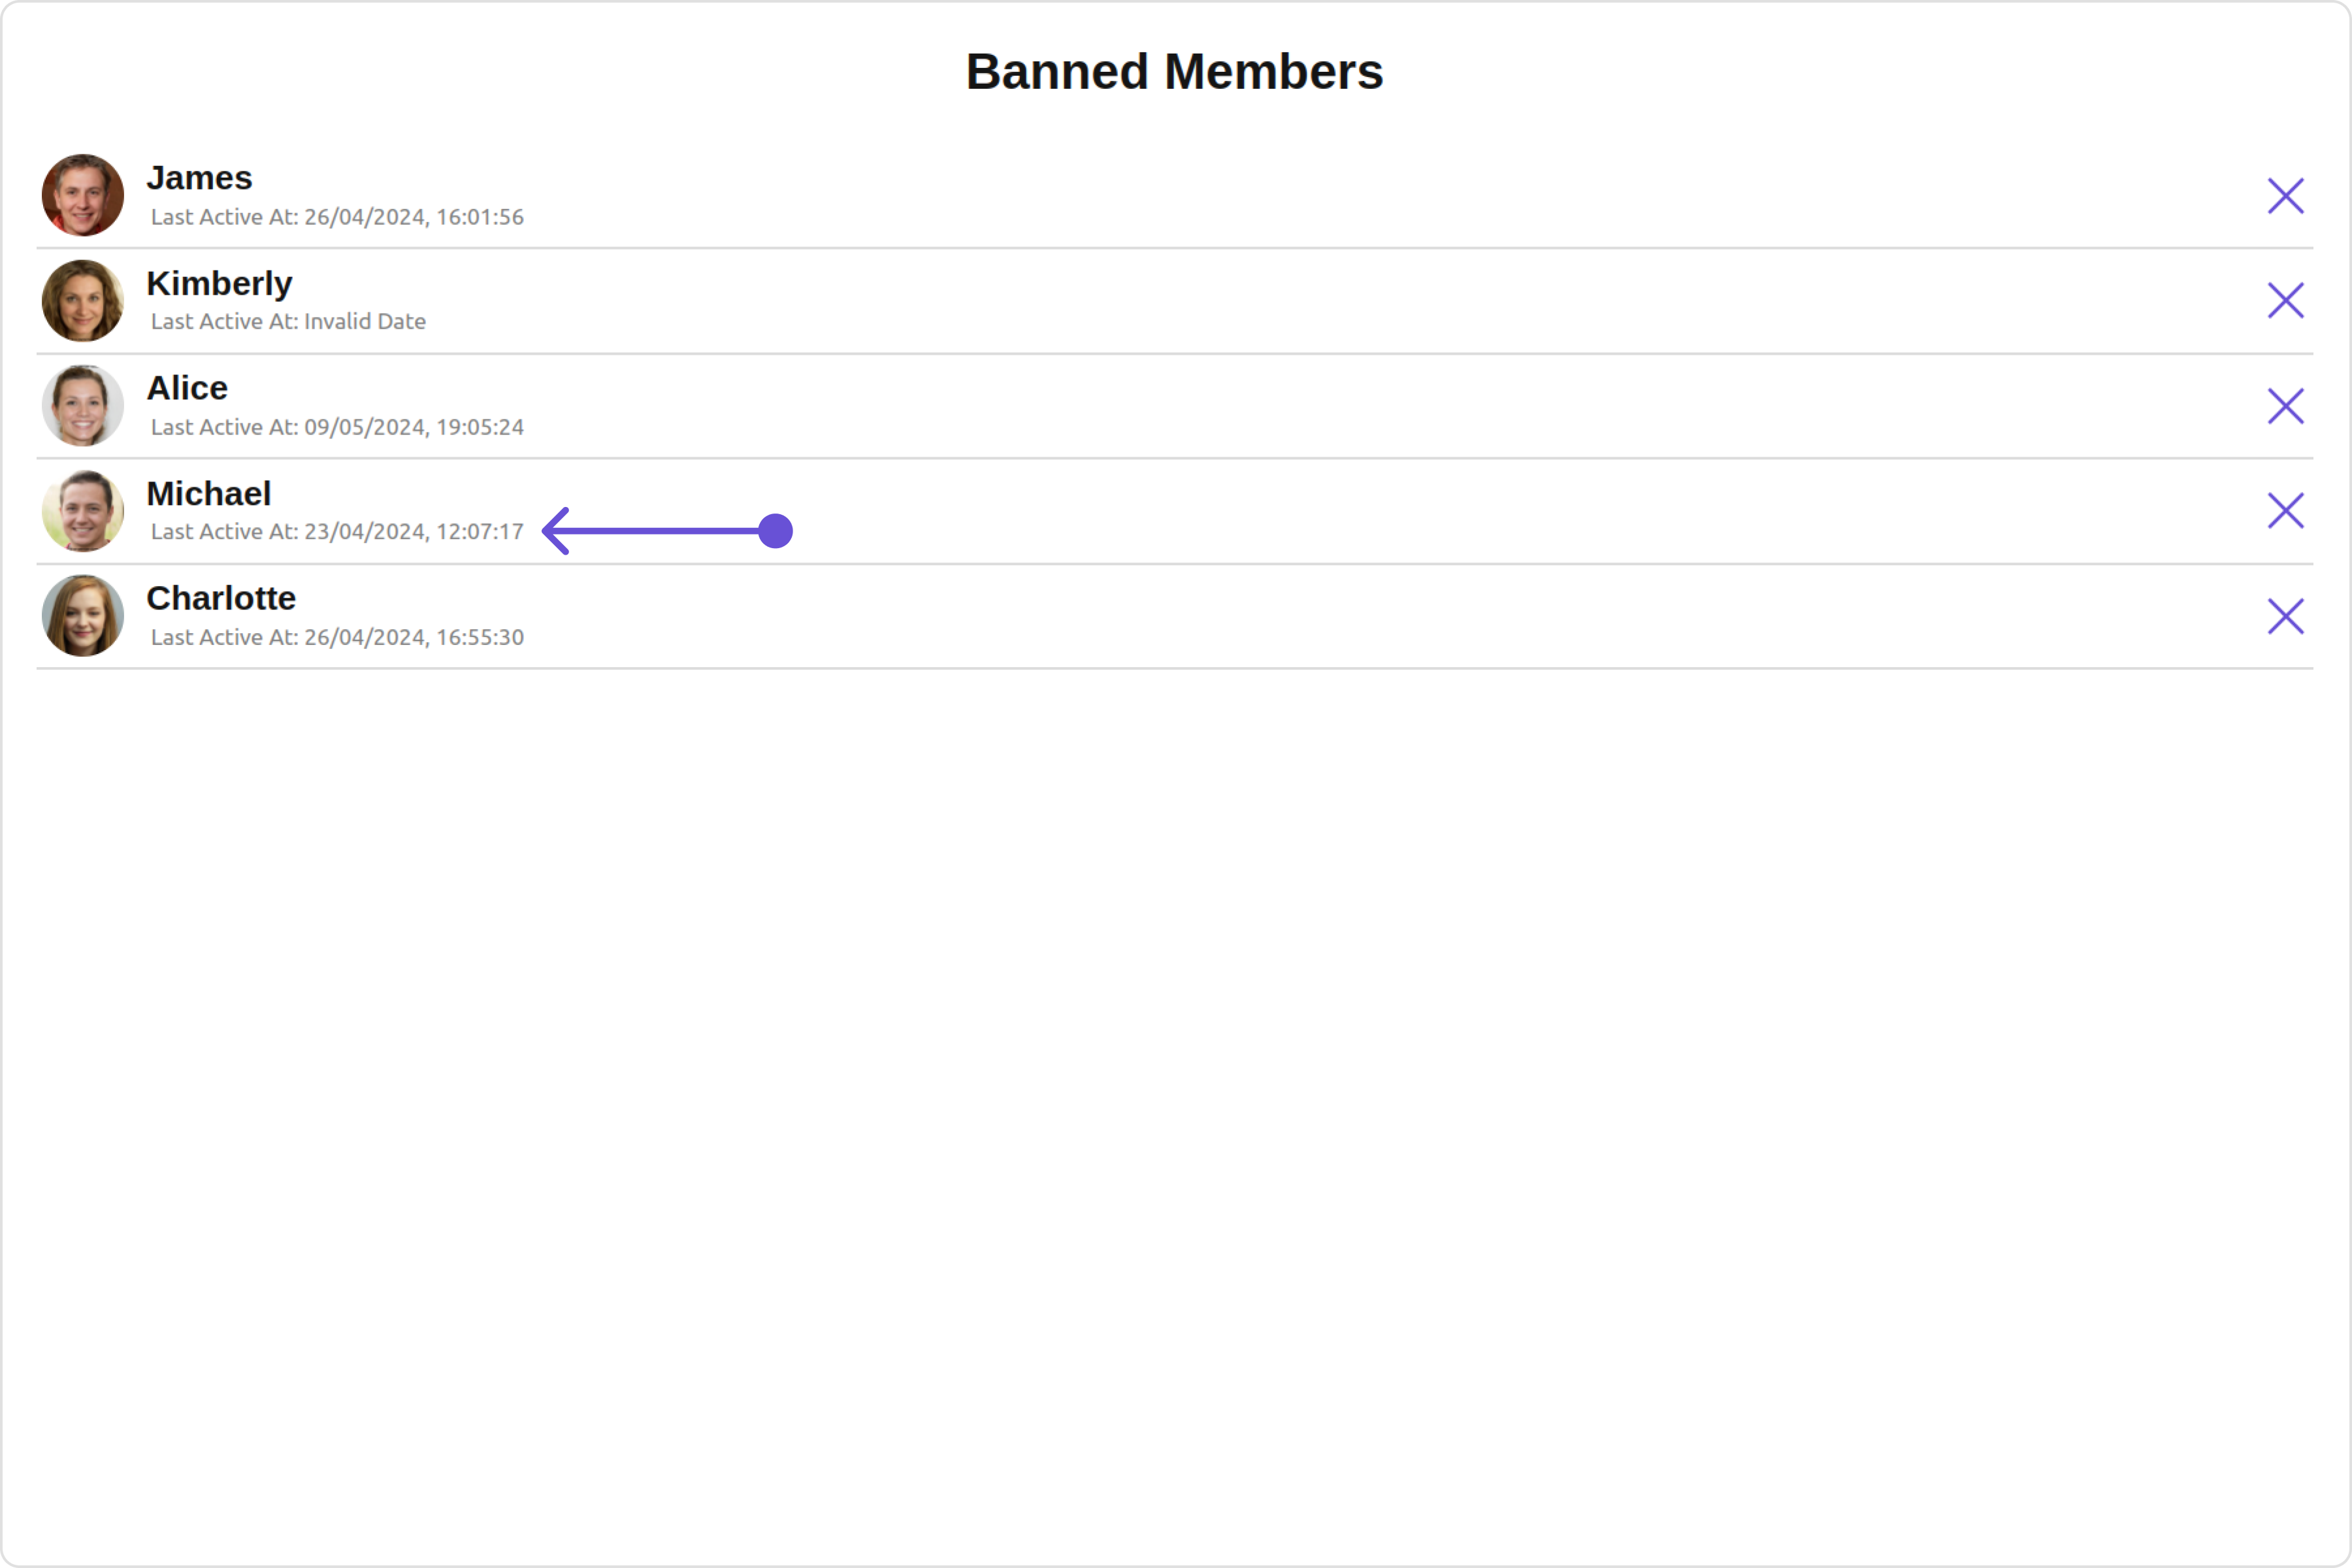The width and height of the screenshot is (2352, 1568).
Task: Select the name Charlotte
Action: point(221,598)
